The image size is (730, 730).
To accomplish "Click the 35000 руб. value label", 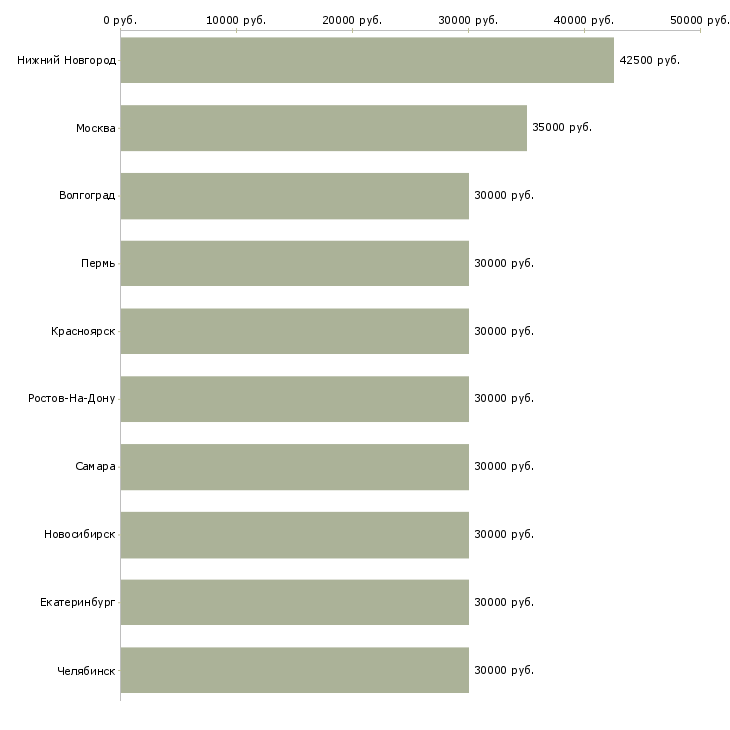I will (562, 128).
